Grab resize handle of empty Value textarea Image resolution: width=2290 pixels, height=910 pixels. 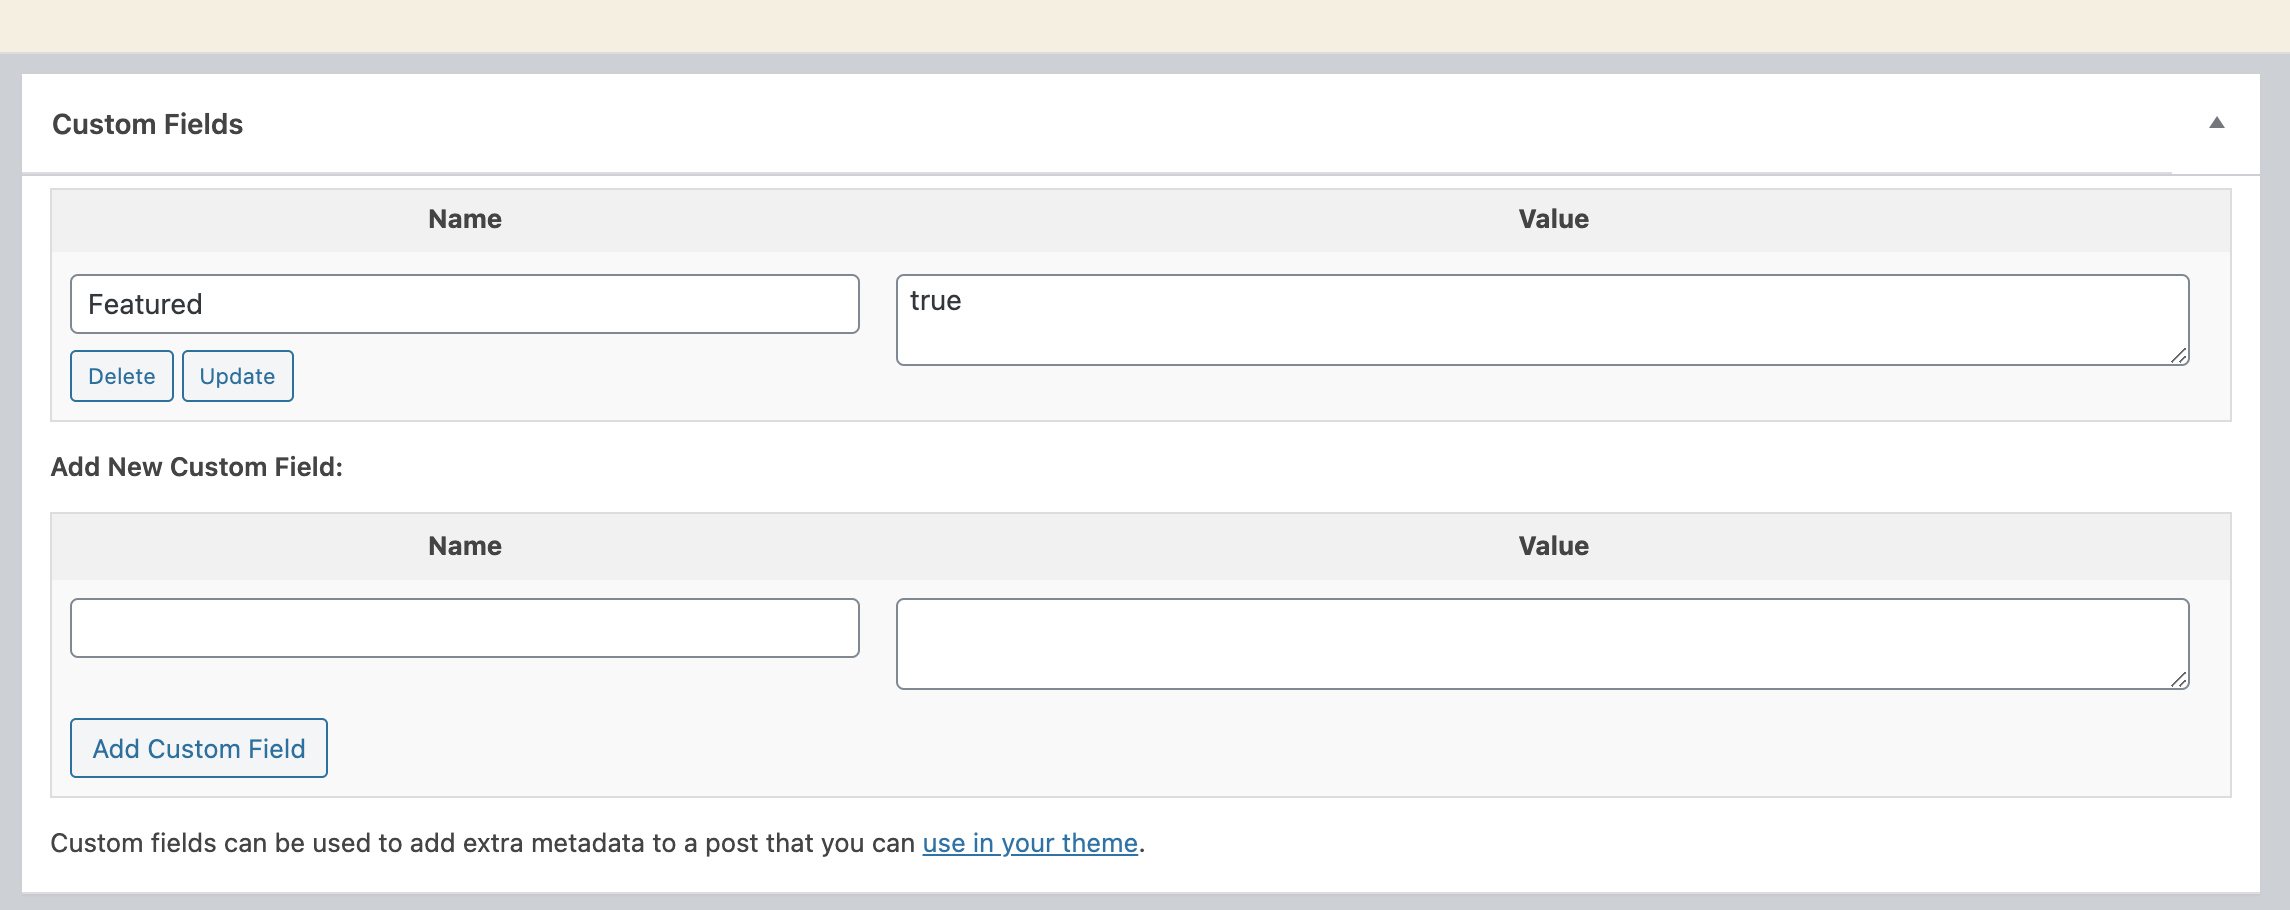pos(2178,679)
